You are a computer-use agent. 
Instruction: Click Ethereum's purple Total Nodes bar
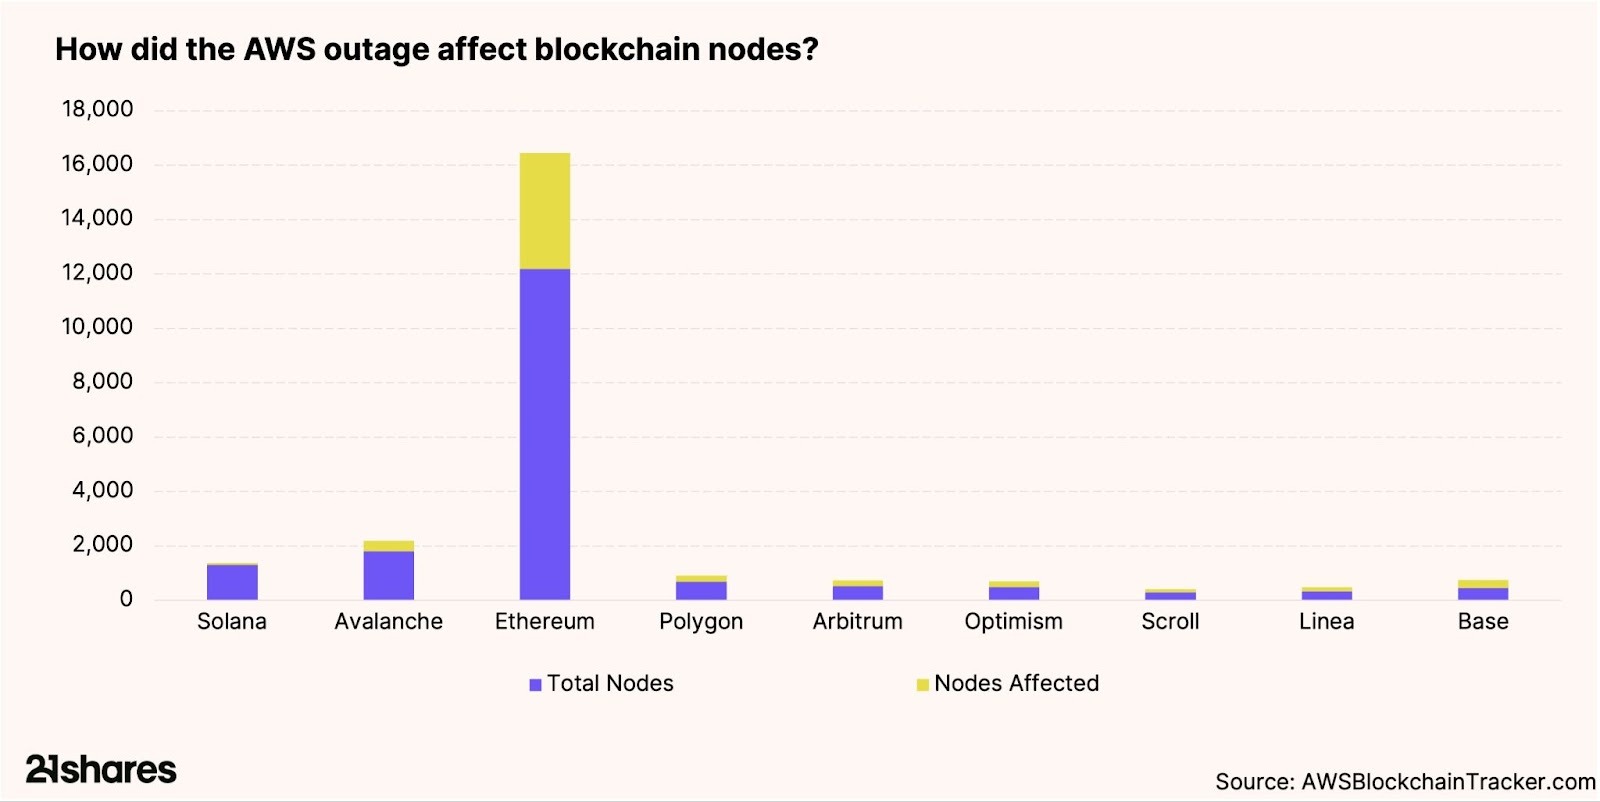[x=545, y=434]
